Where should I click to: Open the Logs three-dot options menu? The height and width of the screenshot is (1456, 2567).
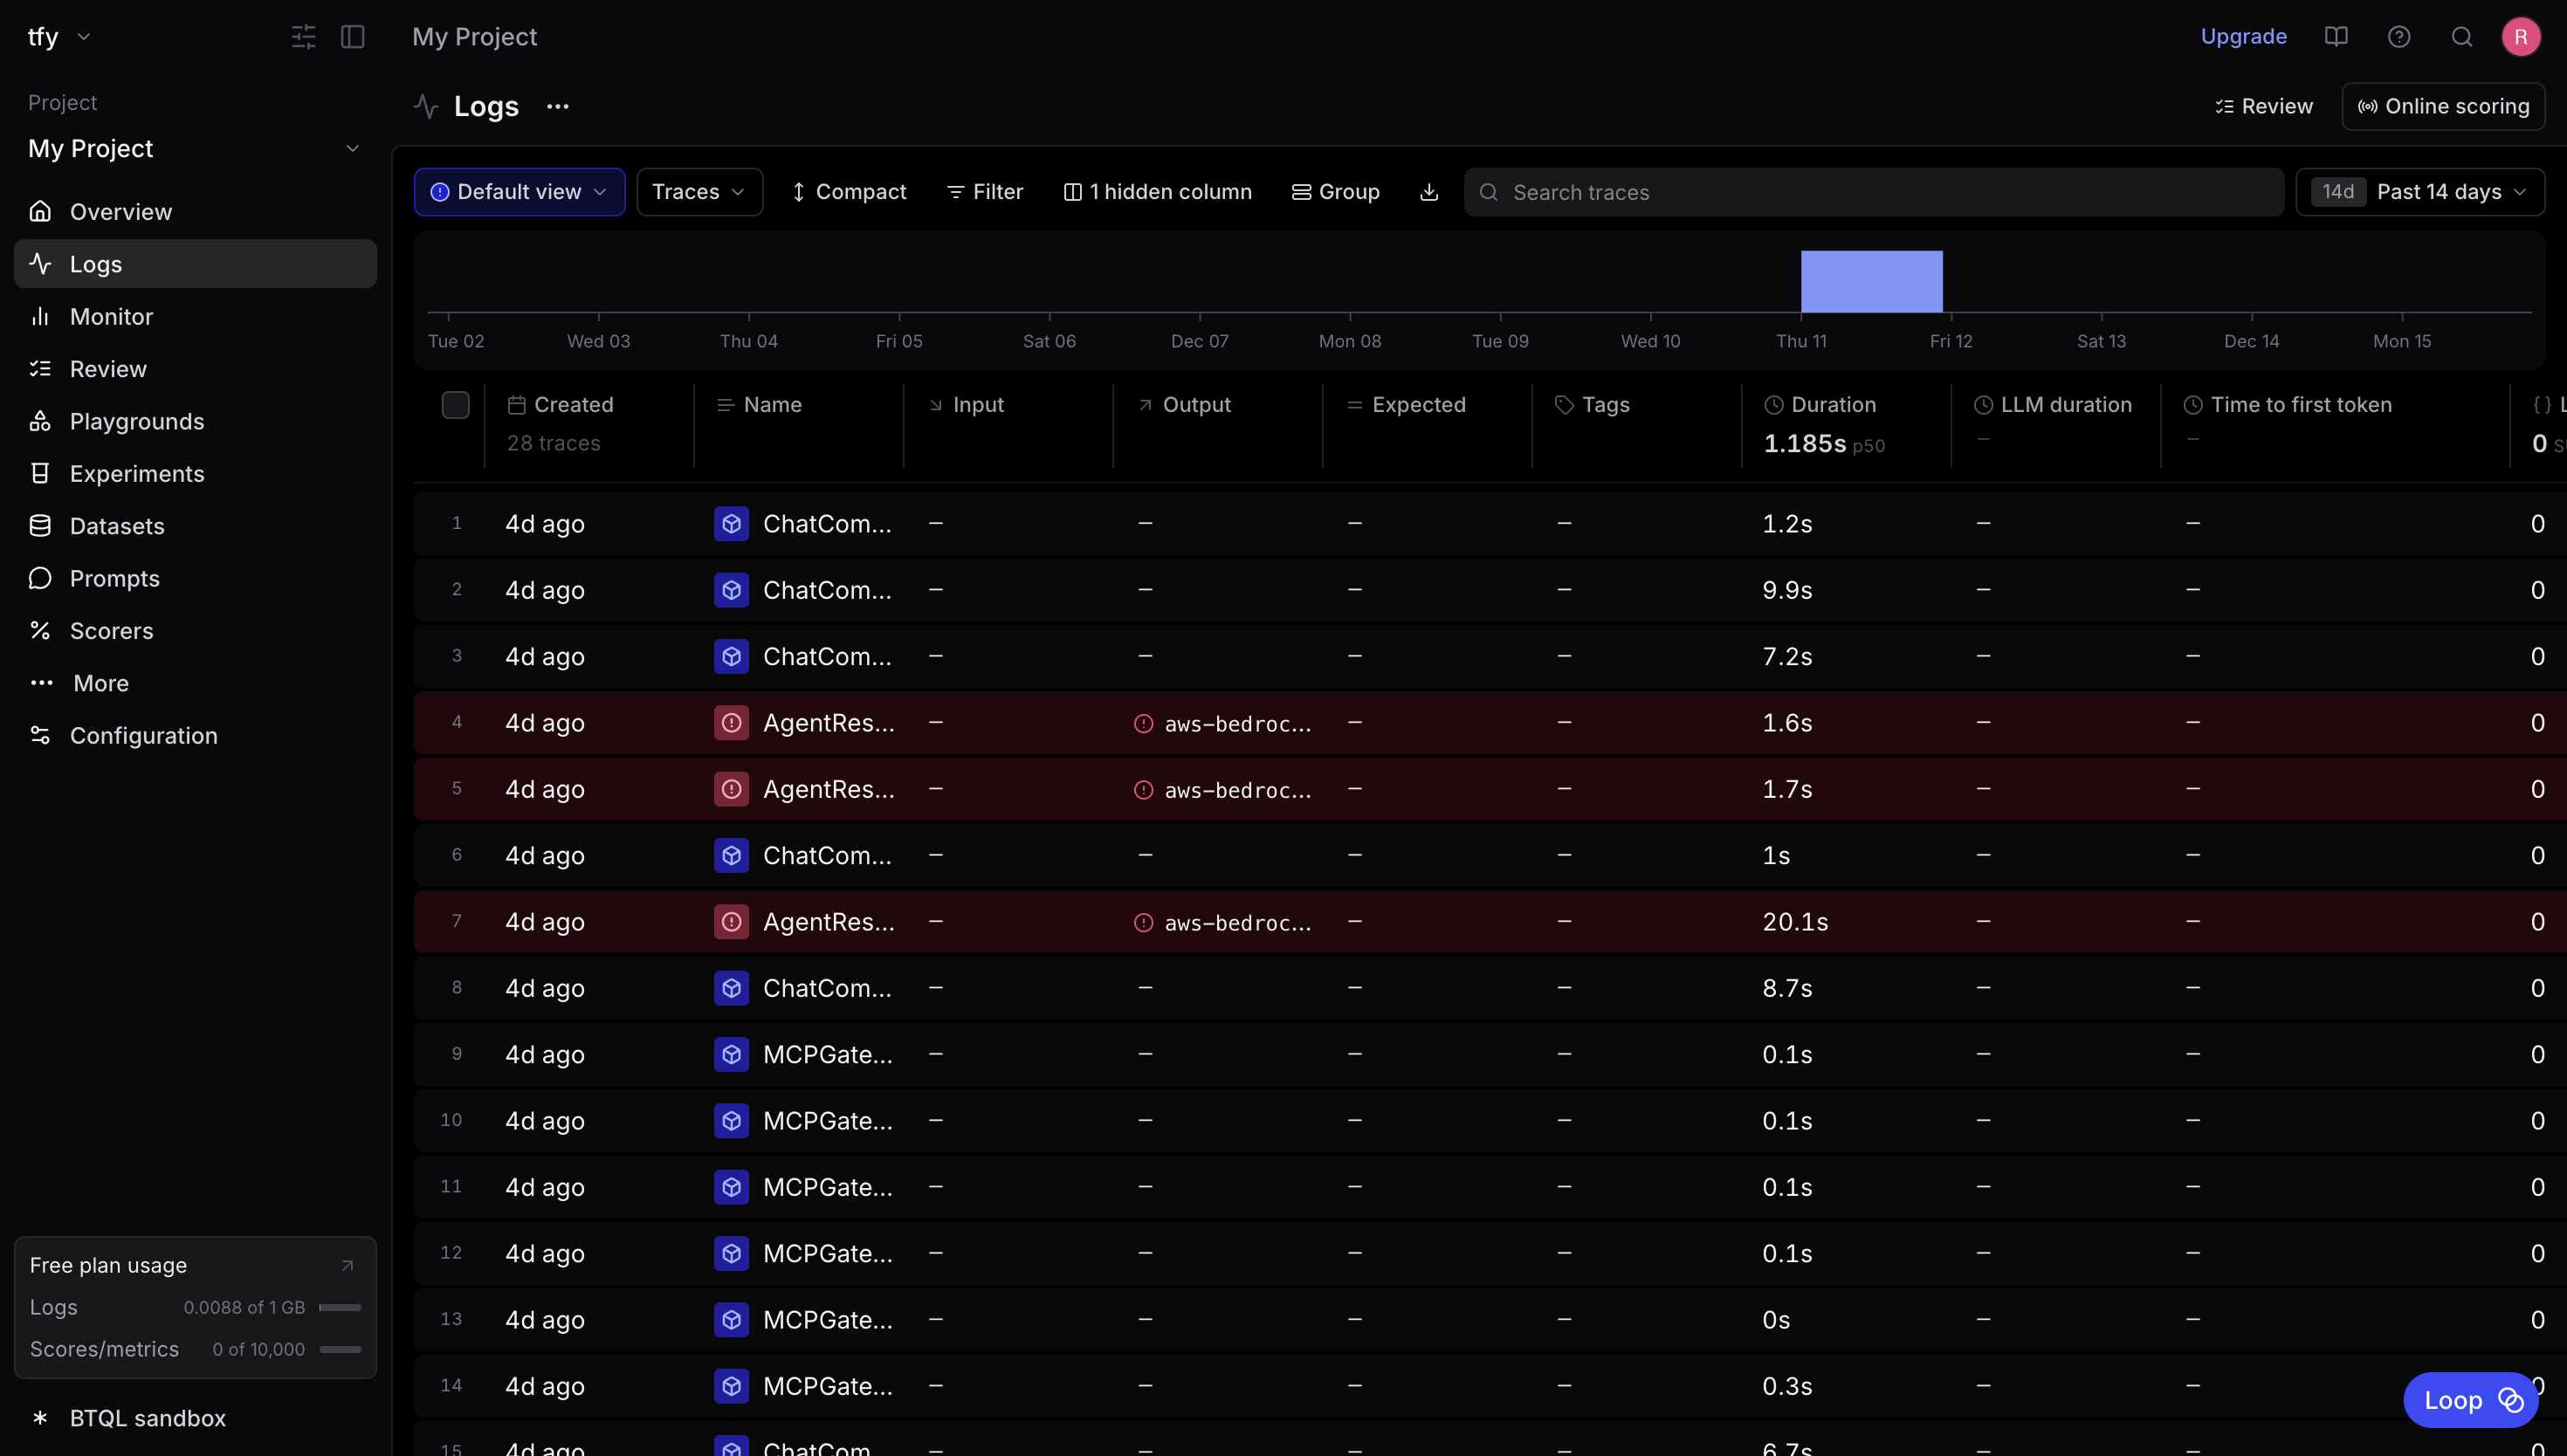558,107
